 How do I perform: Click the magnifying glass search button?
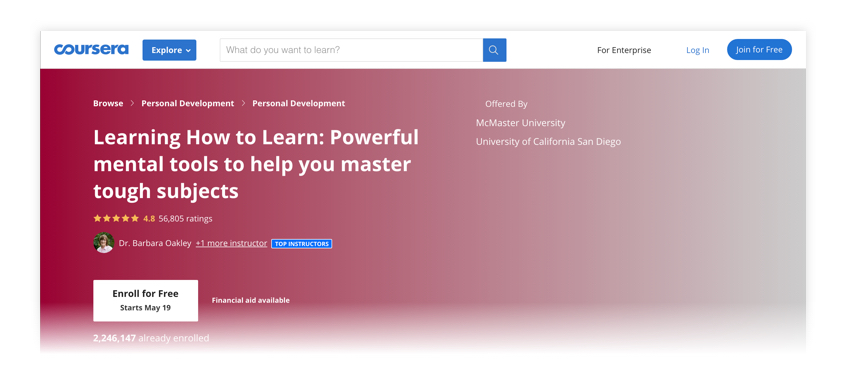point(494,50)
